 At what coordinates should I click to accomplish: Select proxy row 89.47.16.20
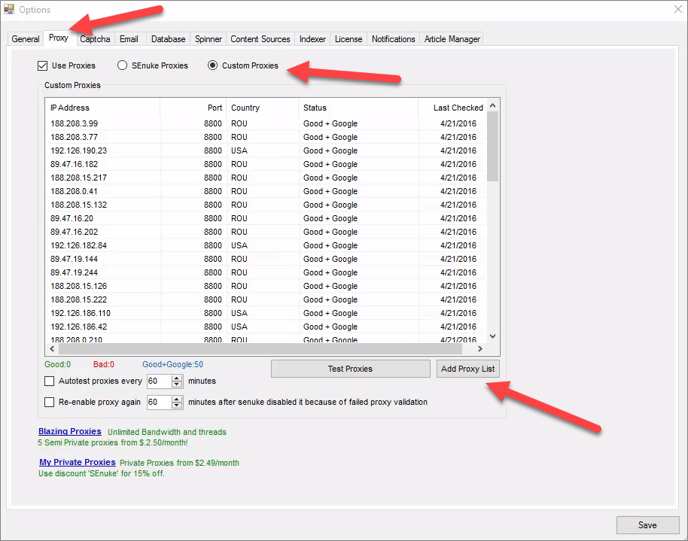pyautogui.click(x=266, y=219)
